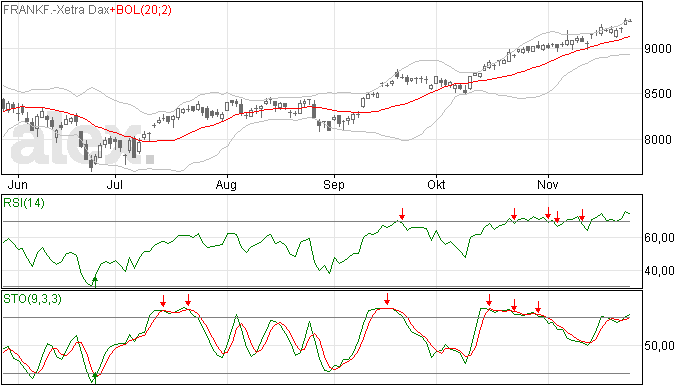Click the late-September red arrow in STO panel
The width and height of the screenshot is (690, 387).
coord(387,299)
